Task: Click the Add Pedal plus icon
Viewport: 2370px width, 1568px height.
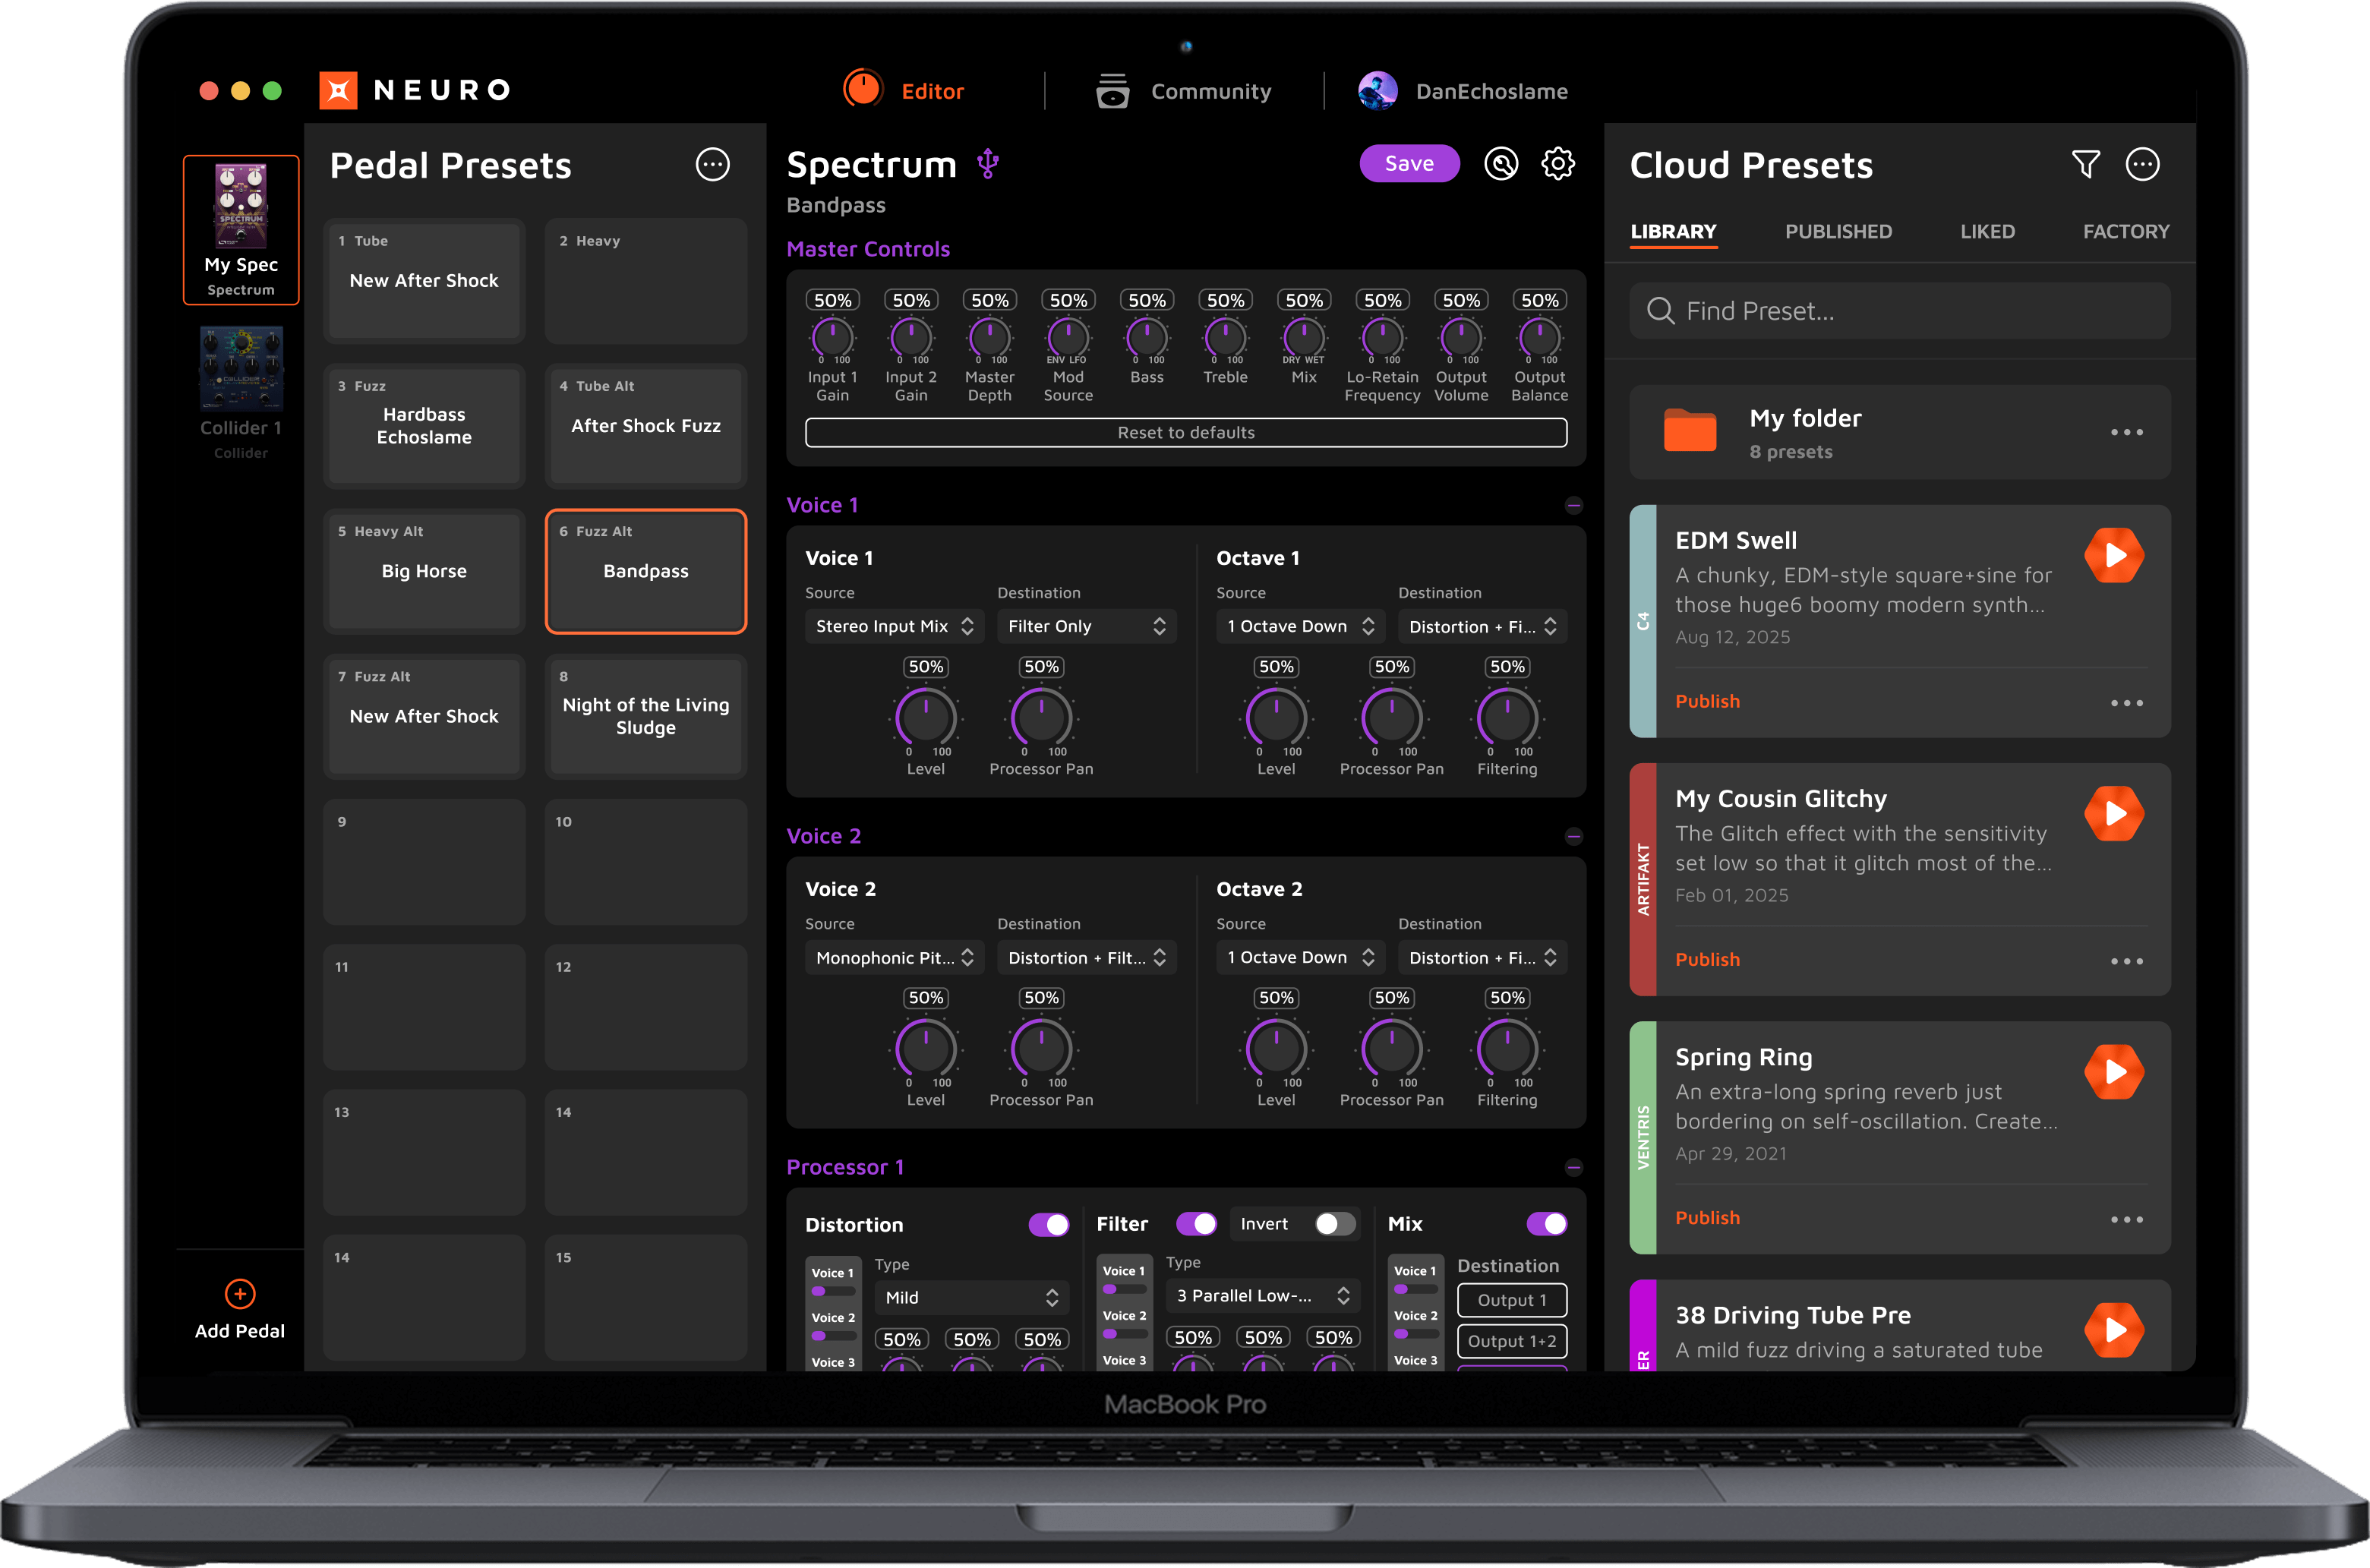Action: (x=240, y=1294)
